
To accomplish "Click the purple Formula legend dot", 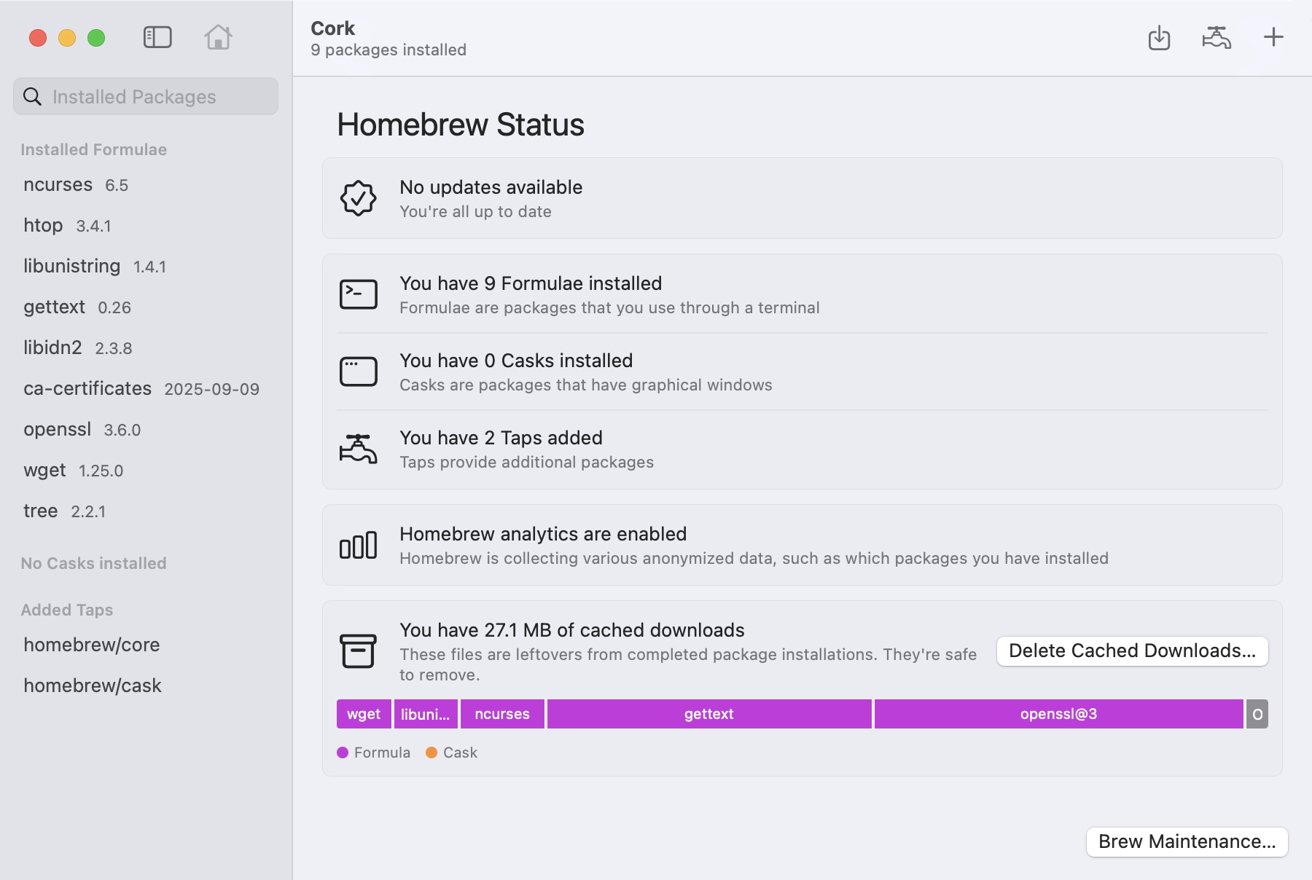I will coord(343,752).
